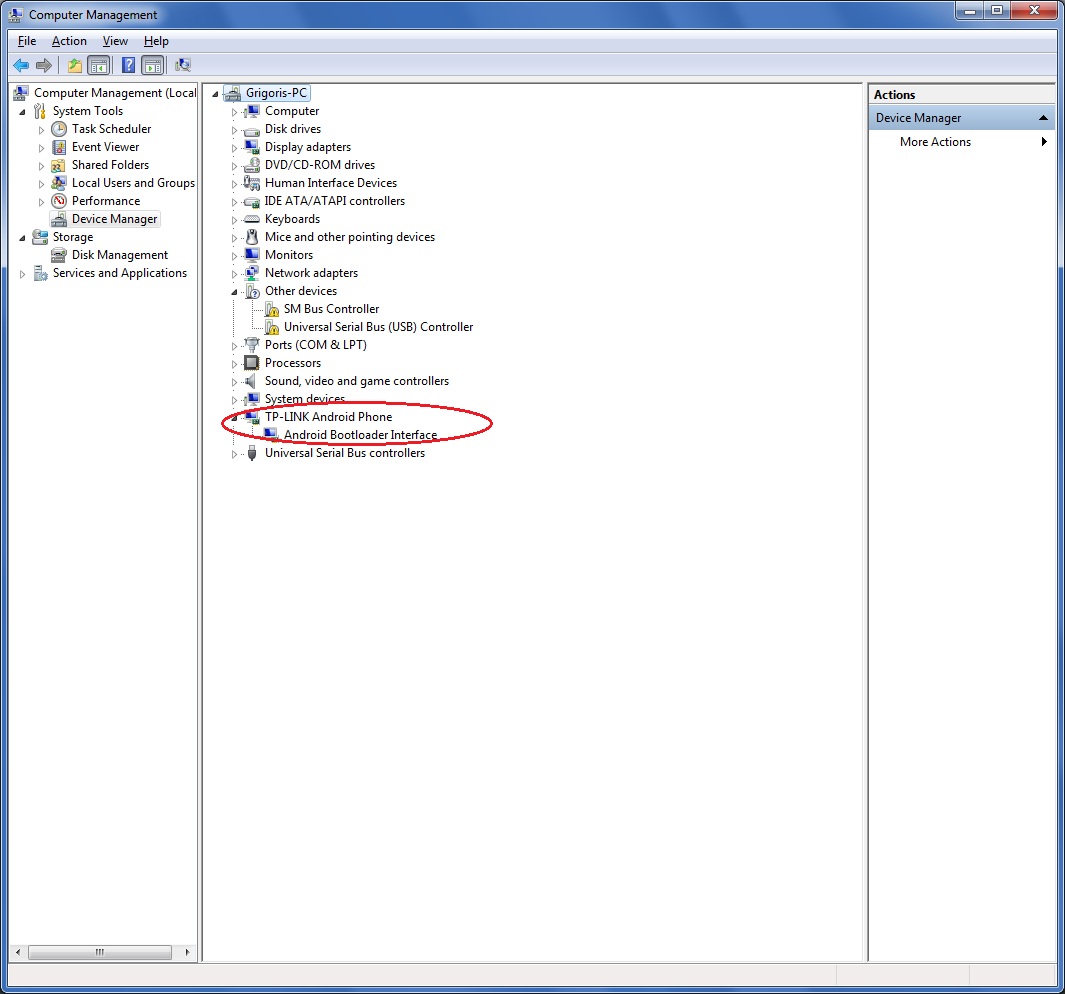The height and width of the screenshot is (994, 1065).
Task: Click the left pane horizontal scrollbar thumb
Action: pyautogui.click(x=99, y=952)
